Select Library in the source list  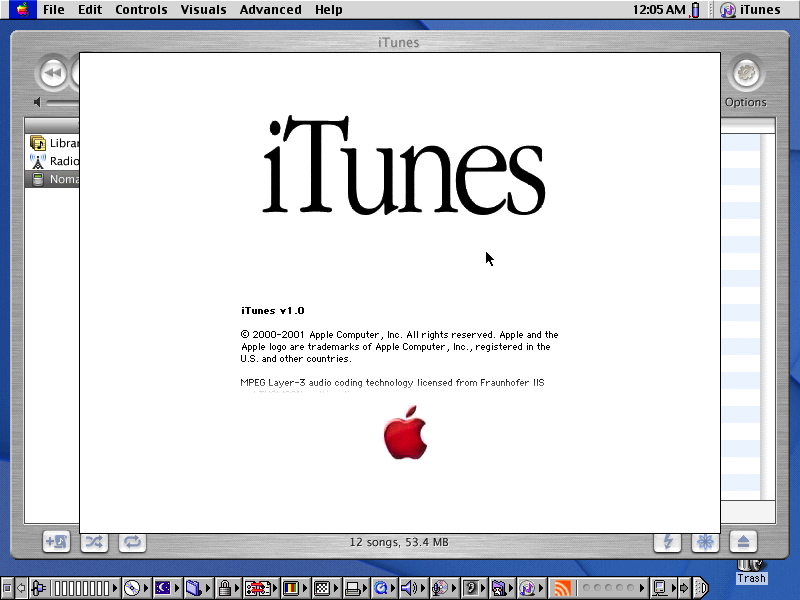point(54,143)
